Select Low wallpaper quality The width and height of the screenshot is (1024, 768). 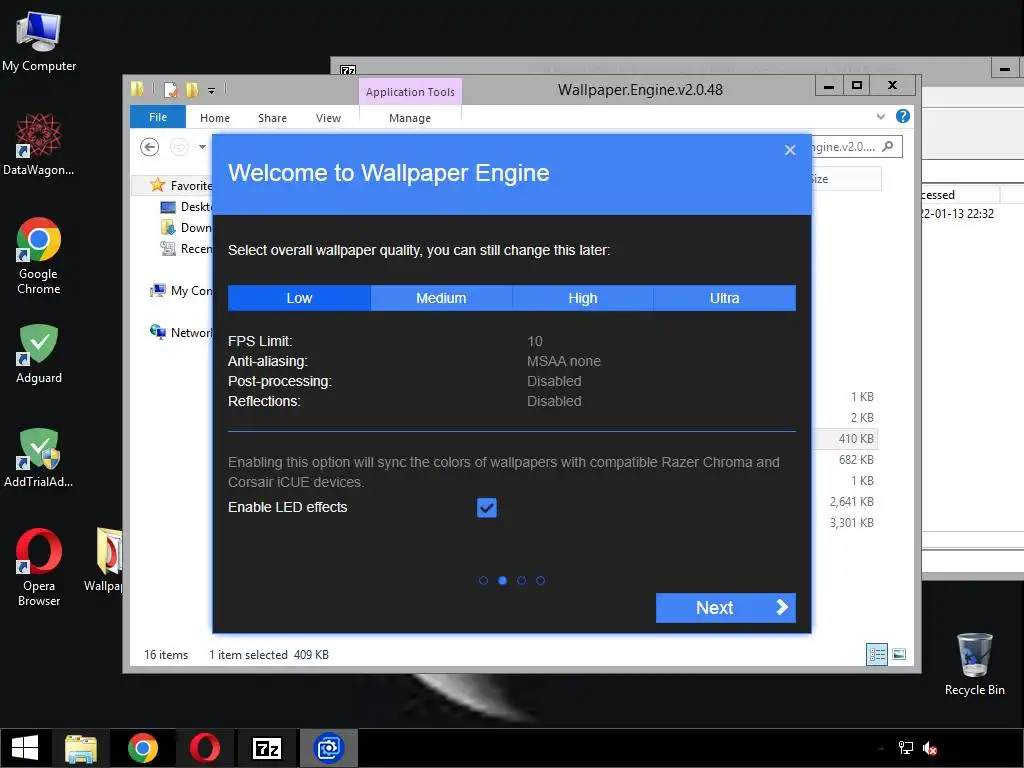(x=299, y=298)
